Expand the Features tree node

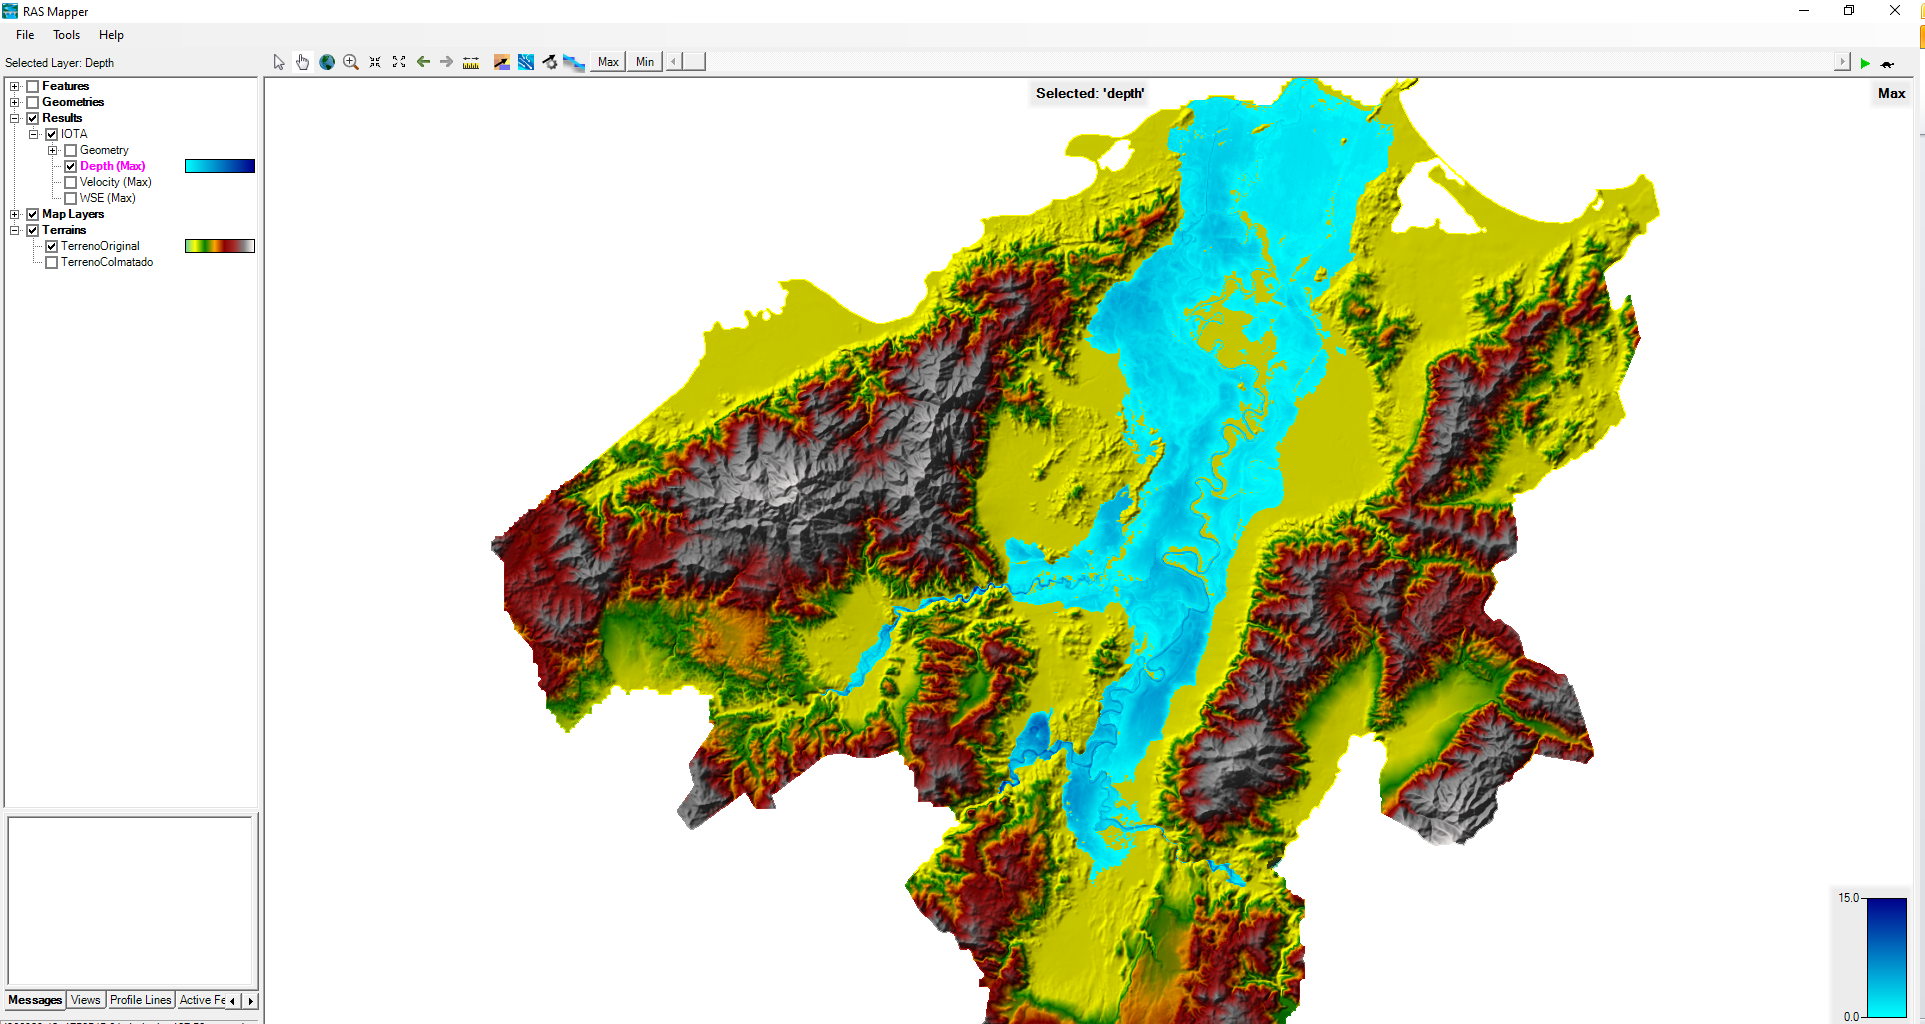click(x=15, y=86)
